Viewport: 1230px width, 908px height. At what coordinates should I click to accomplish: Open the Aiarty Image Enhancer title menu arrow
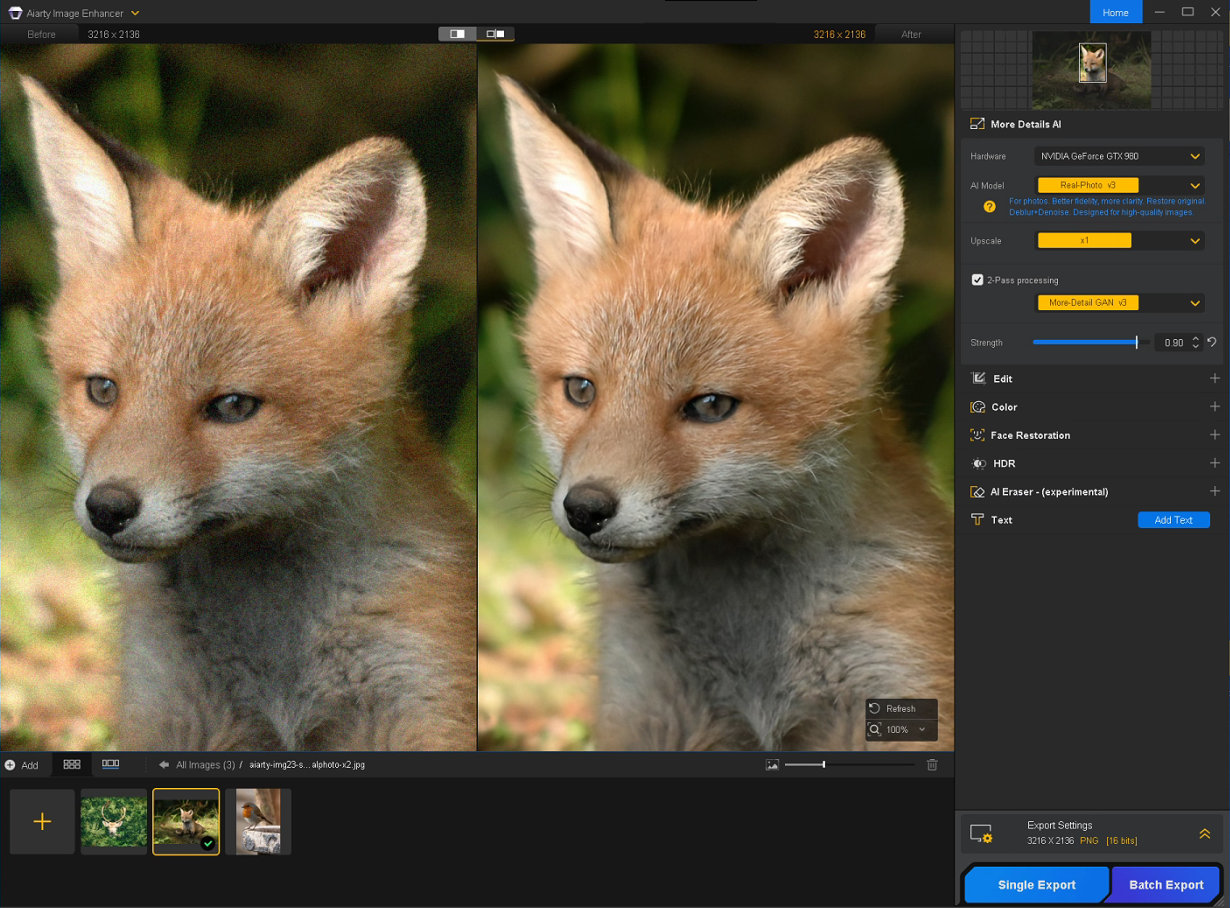135,13
